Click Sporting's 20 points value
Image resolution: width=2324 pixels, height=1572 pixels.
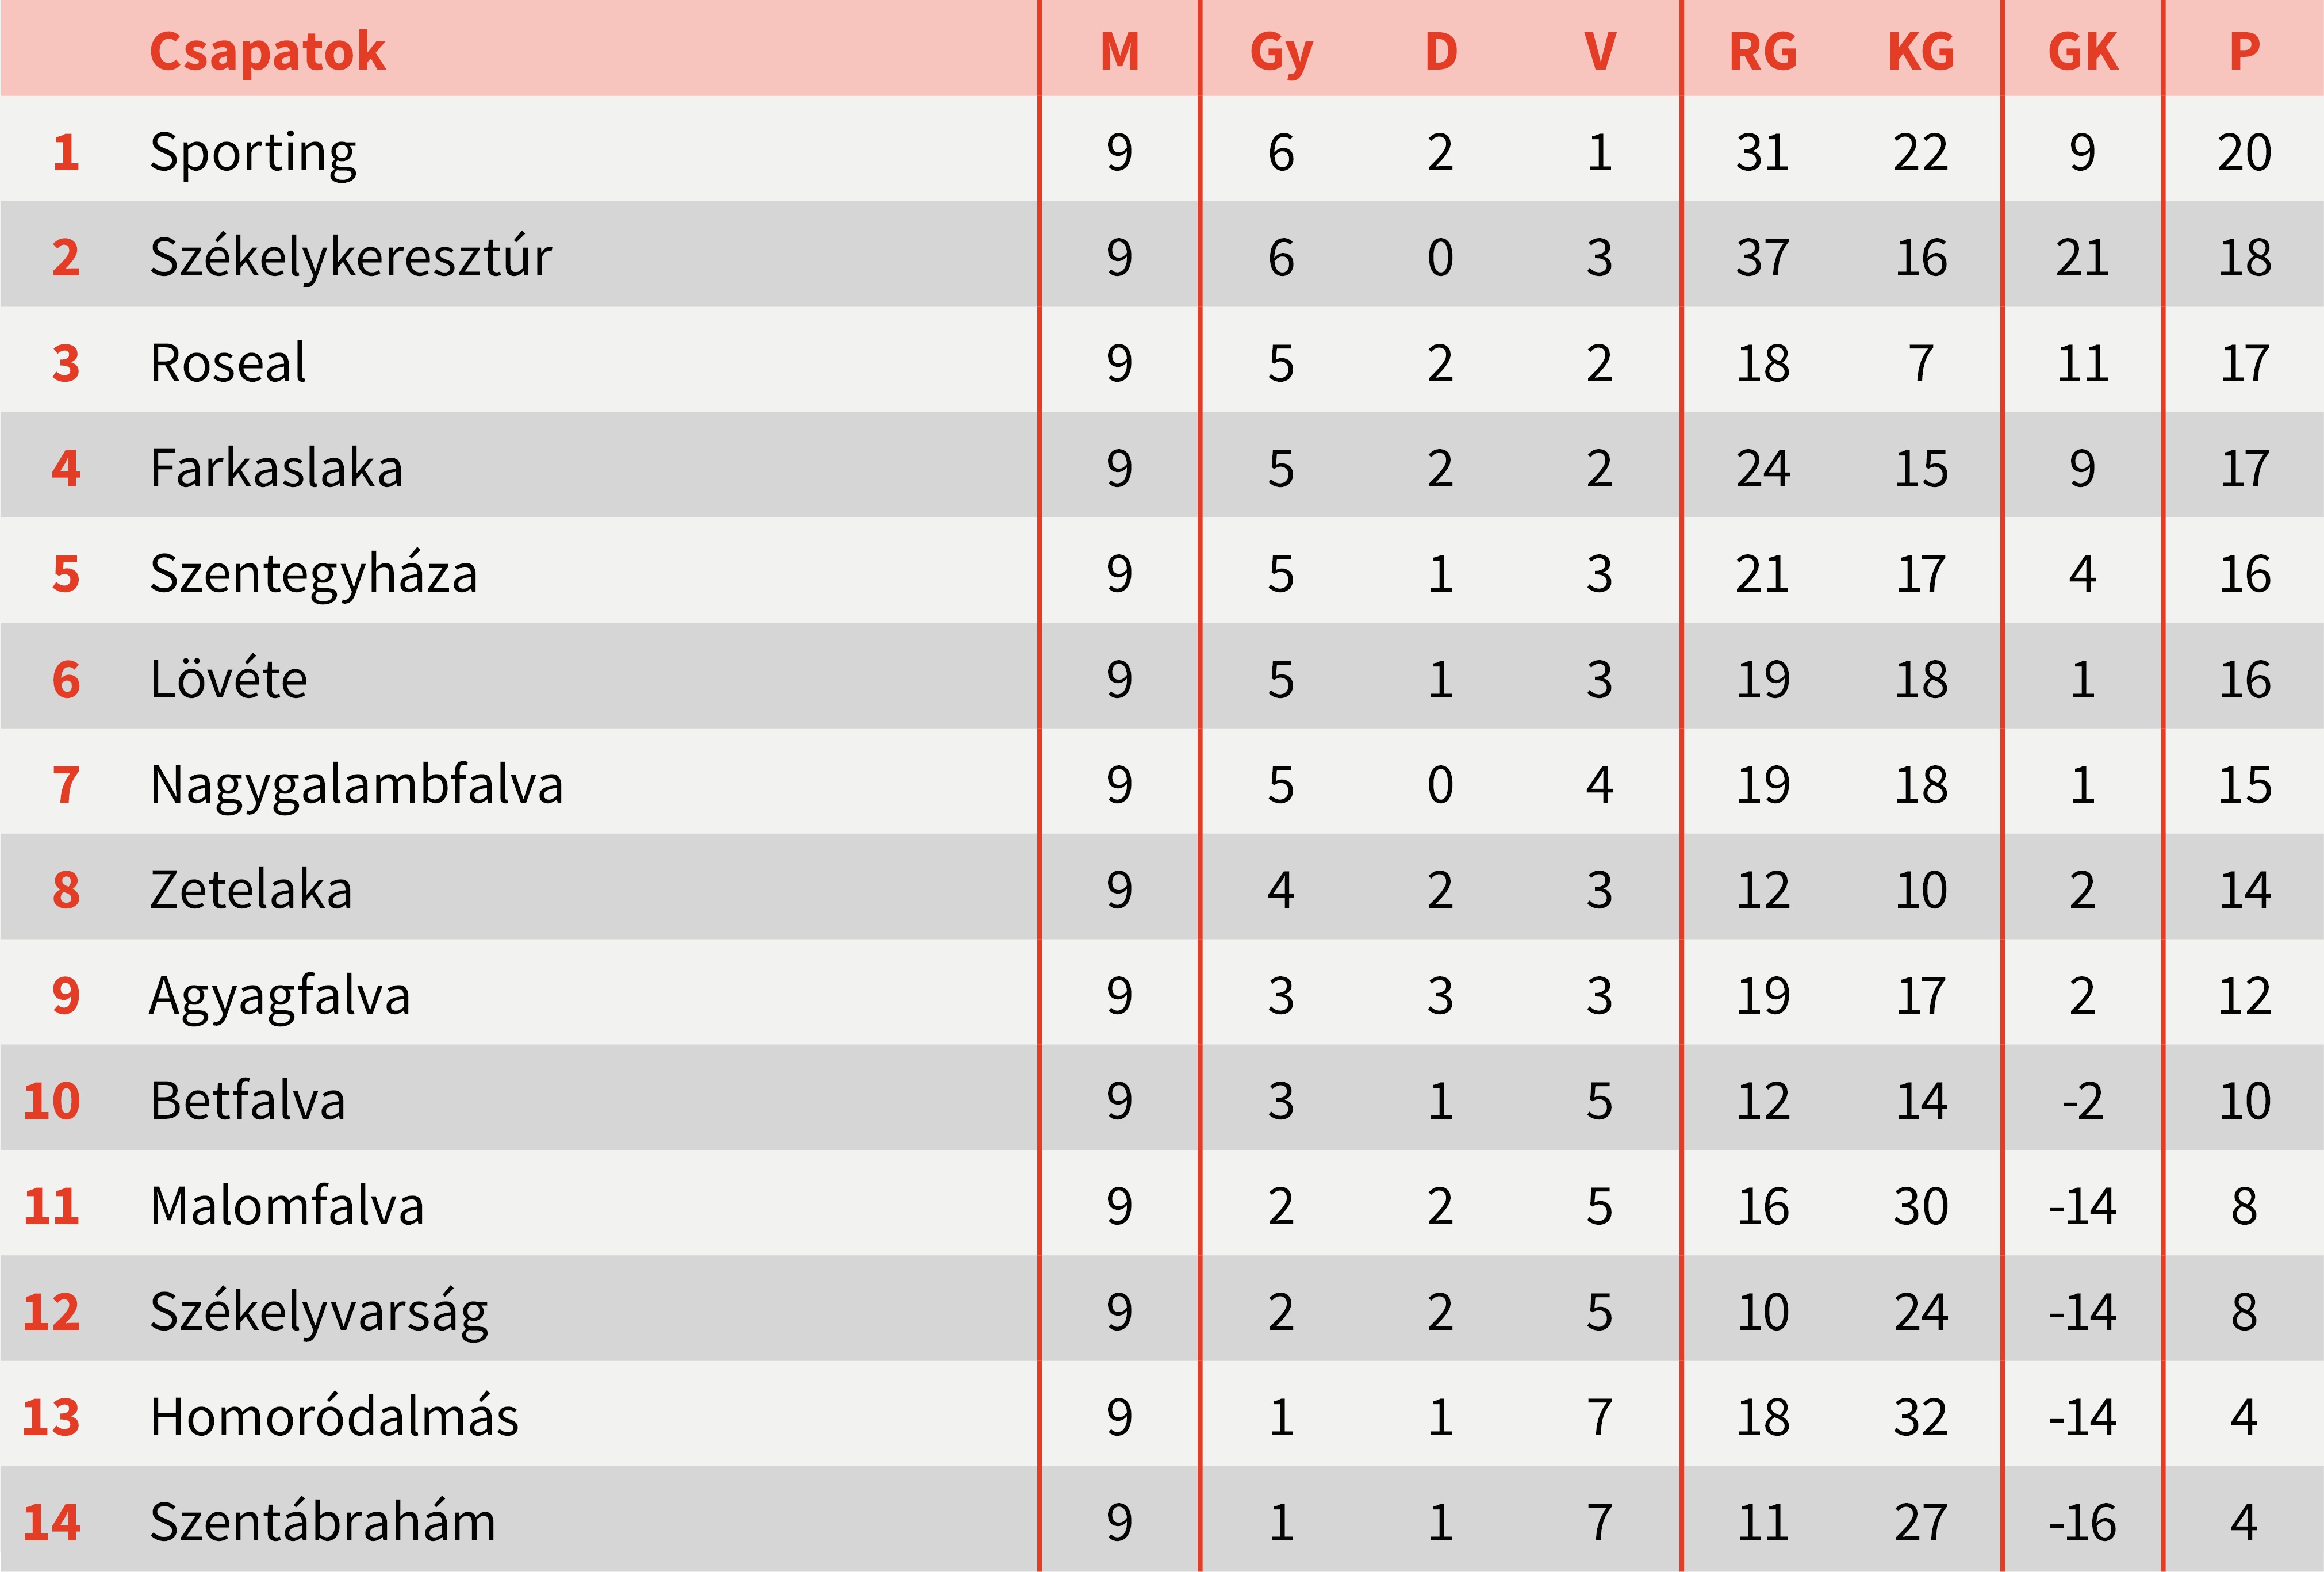click(x=2244, y=153)
